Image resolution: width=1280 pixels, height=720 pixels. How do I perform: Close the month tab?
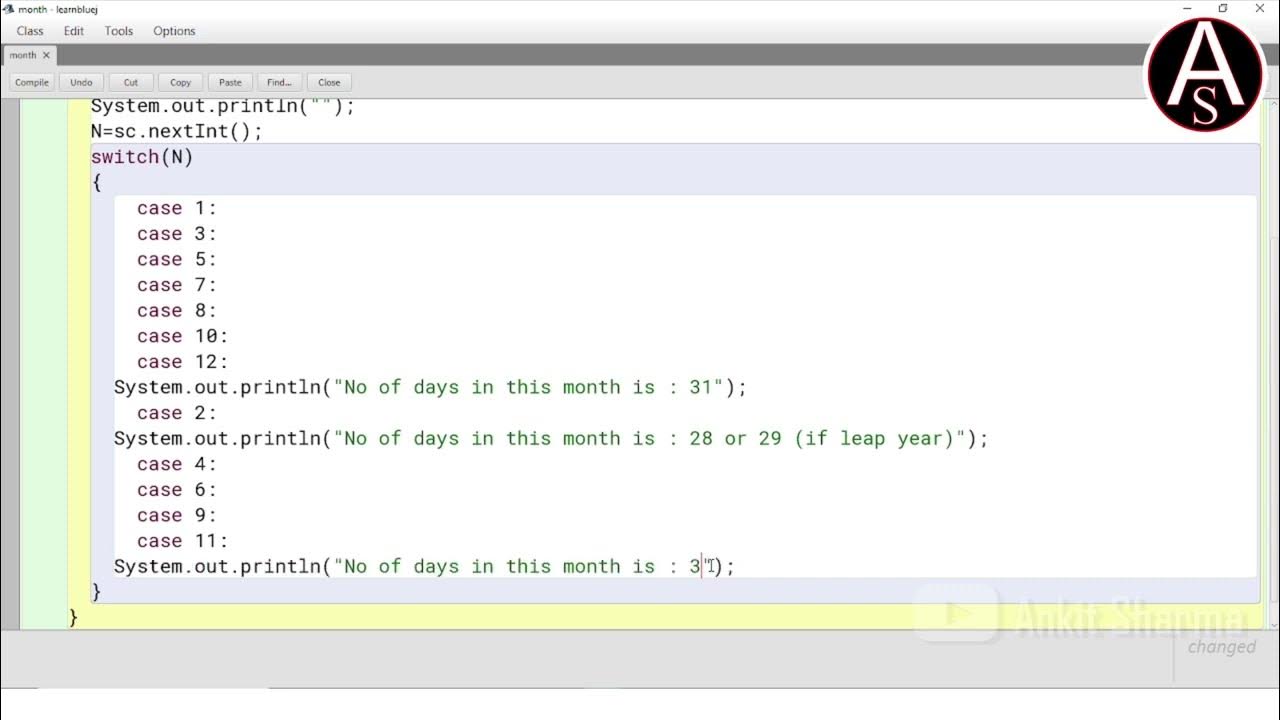[46, 55]
